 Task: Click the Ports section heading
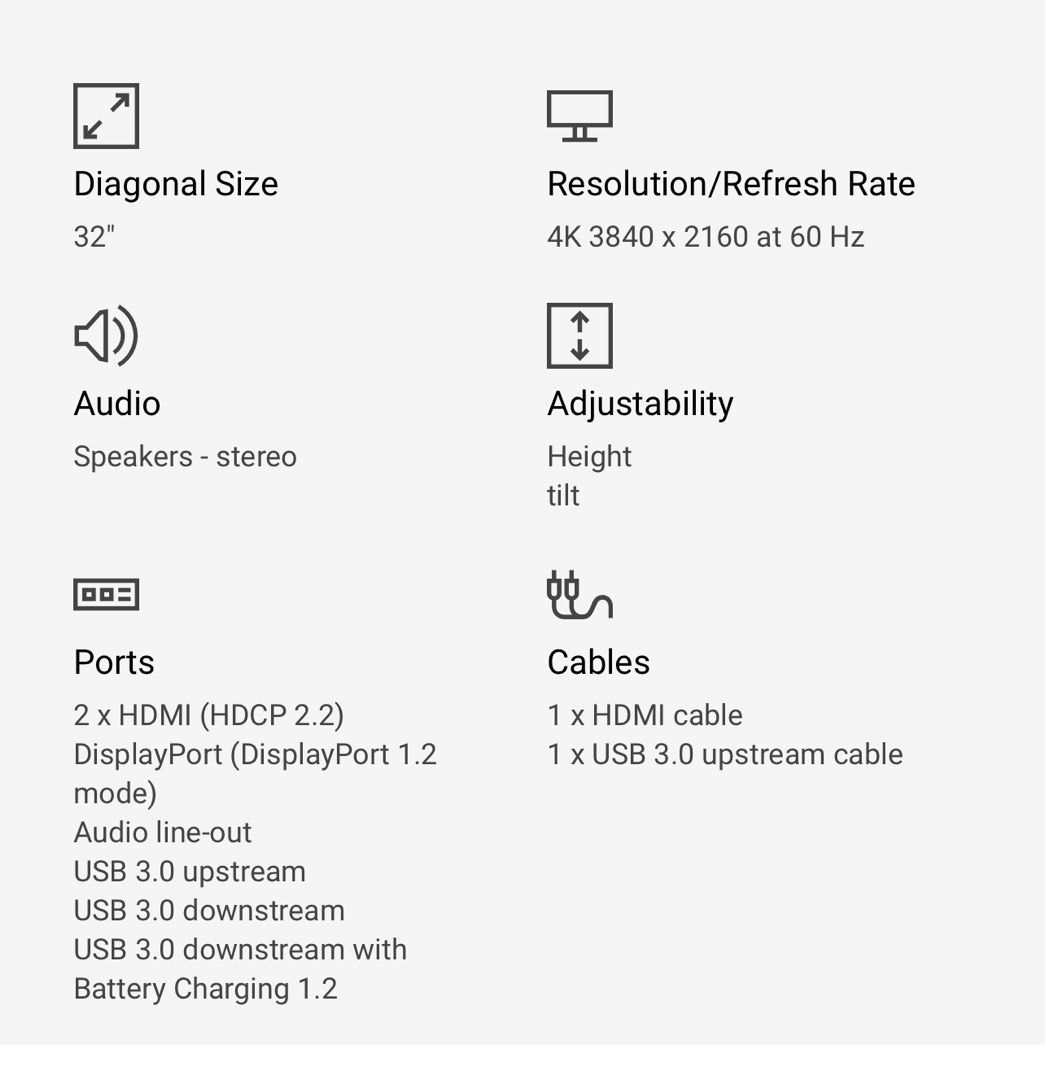pos(114,662)
